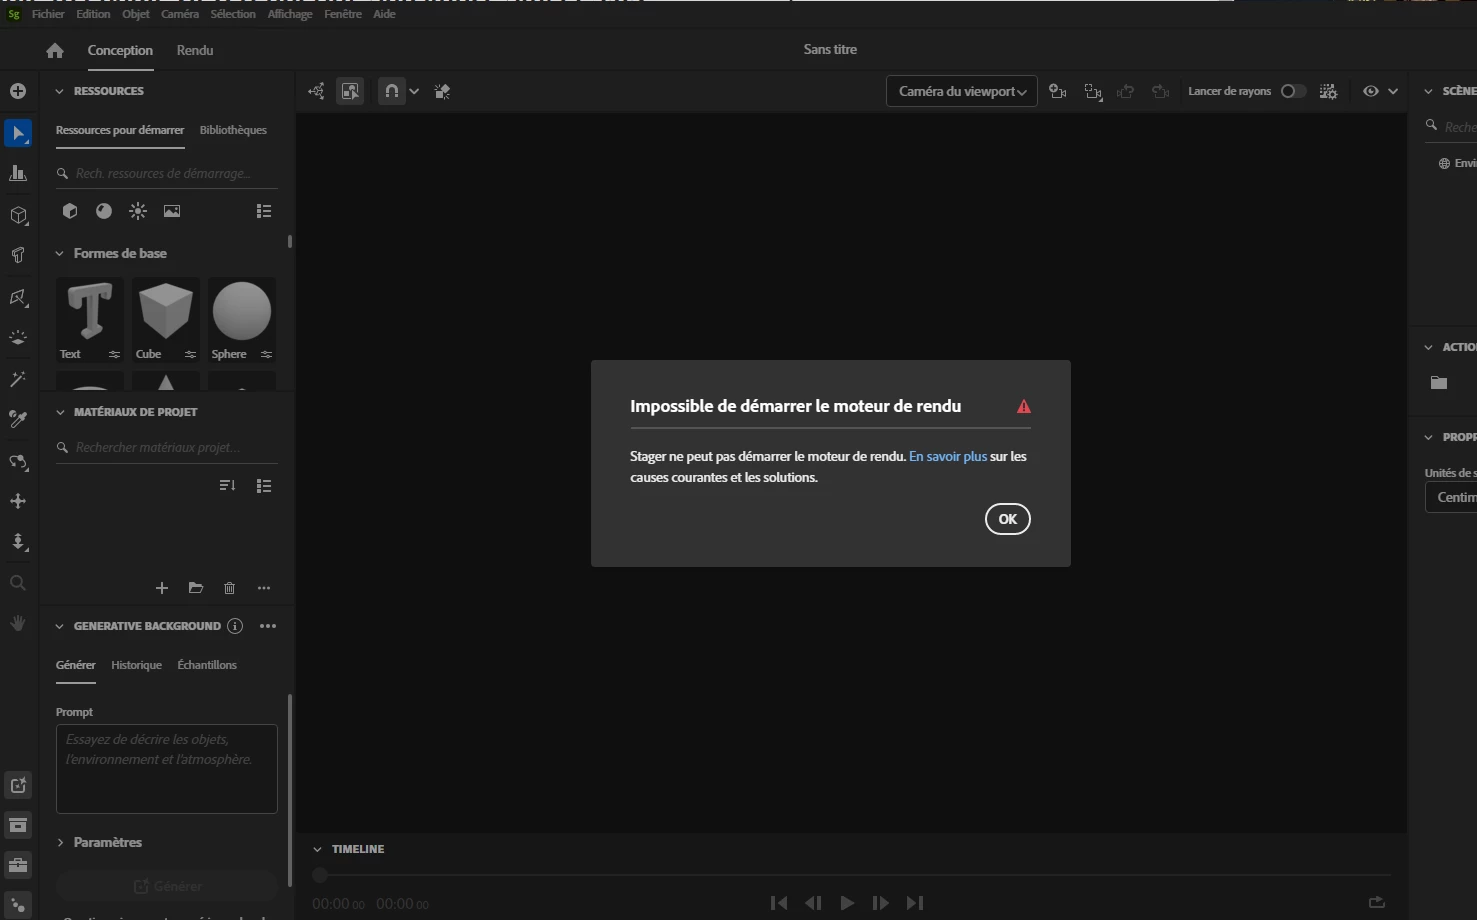1477x920 pixels.
Task: Open En savoir plus link
Action: pos(948,456)
